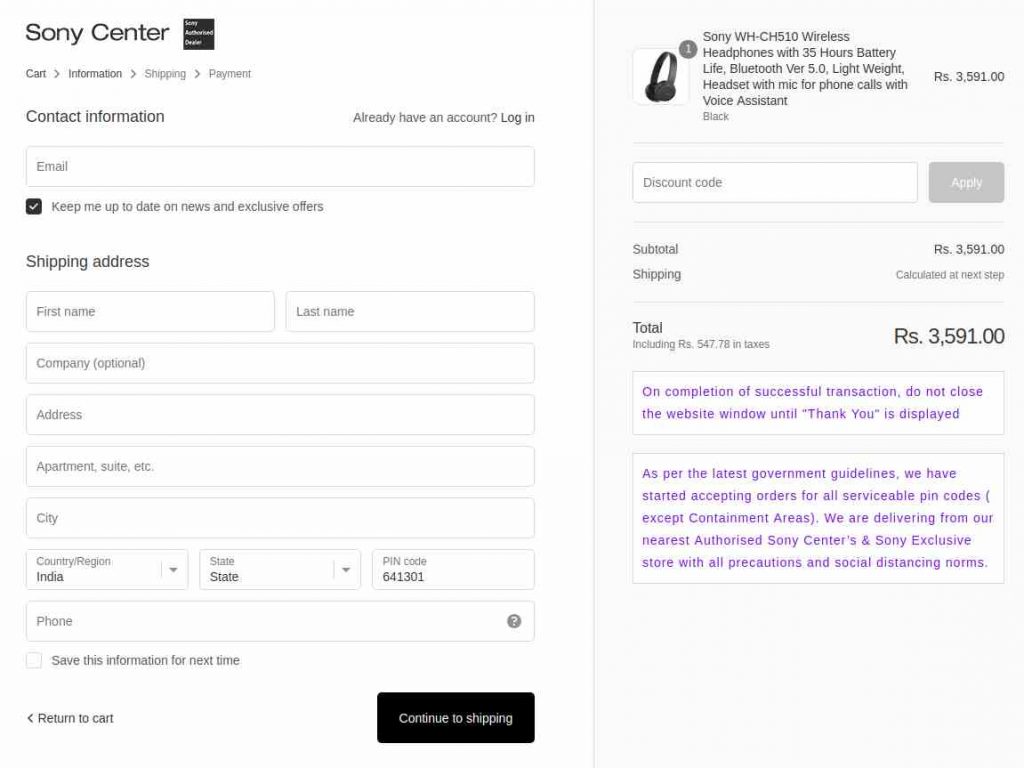Enable Save this information for next time
Image resolution: width=1024 pixels, height=768 pixels.
pos(34,660)
